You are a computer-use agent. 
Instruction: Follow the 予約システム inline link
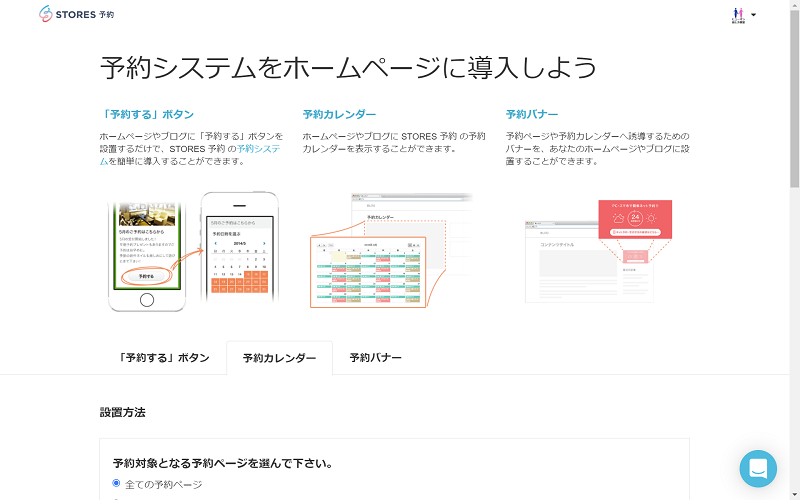click(259, 149)
